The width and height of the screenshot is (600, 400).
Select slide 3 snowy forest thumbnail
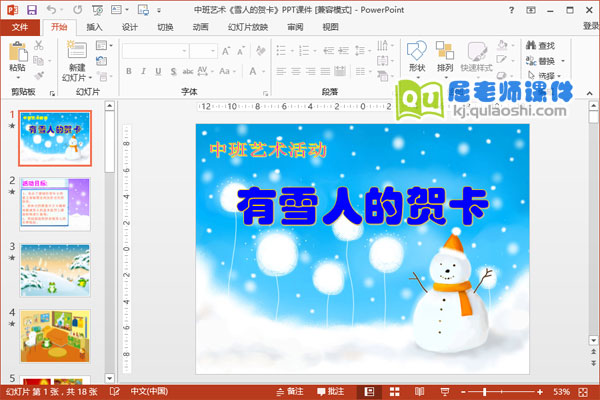click(55, 270)
